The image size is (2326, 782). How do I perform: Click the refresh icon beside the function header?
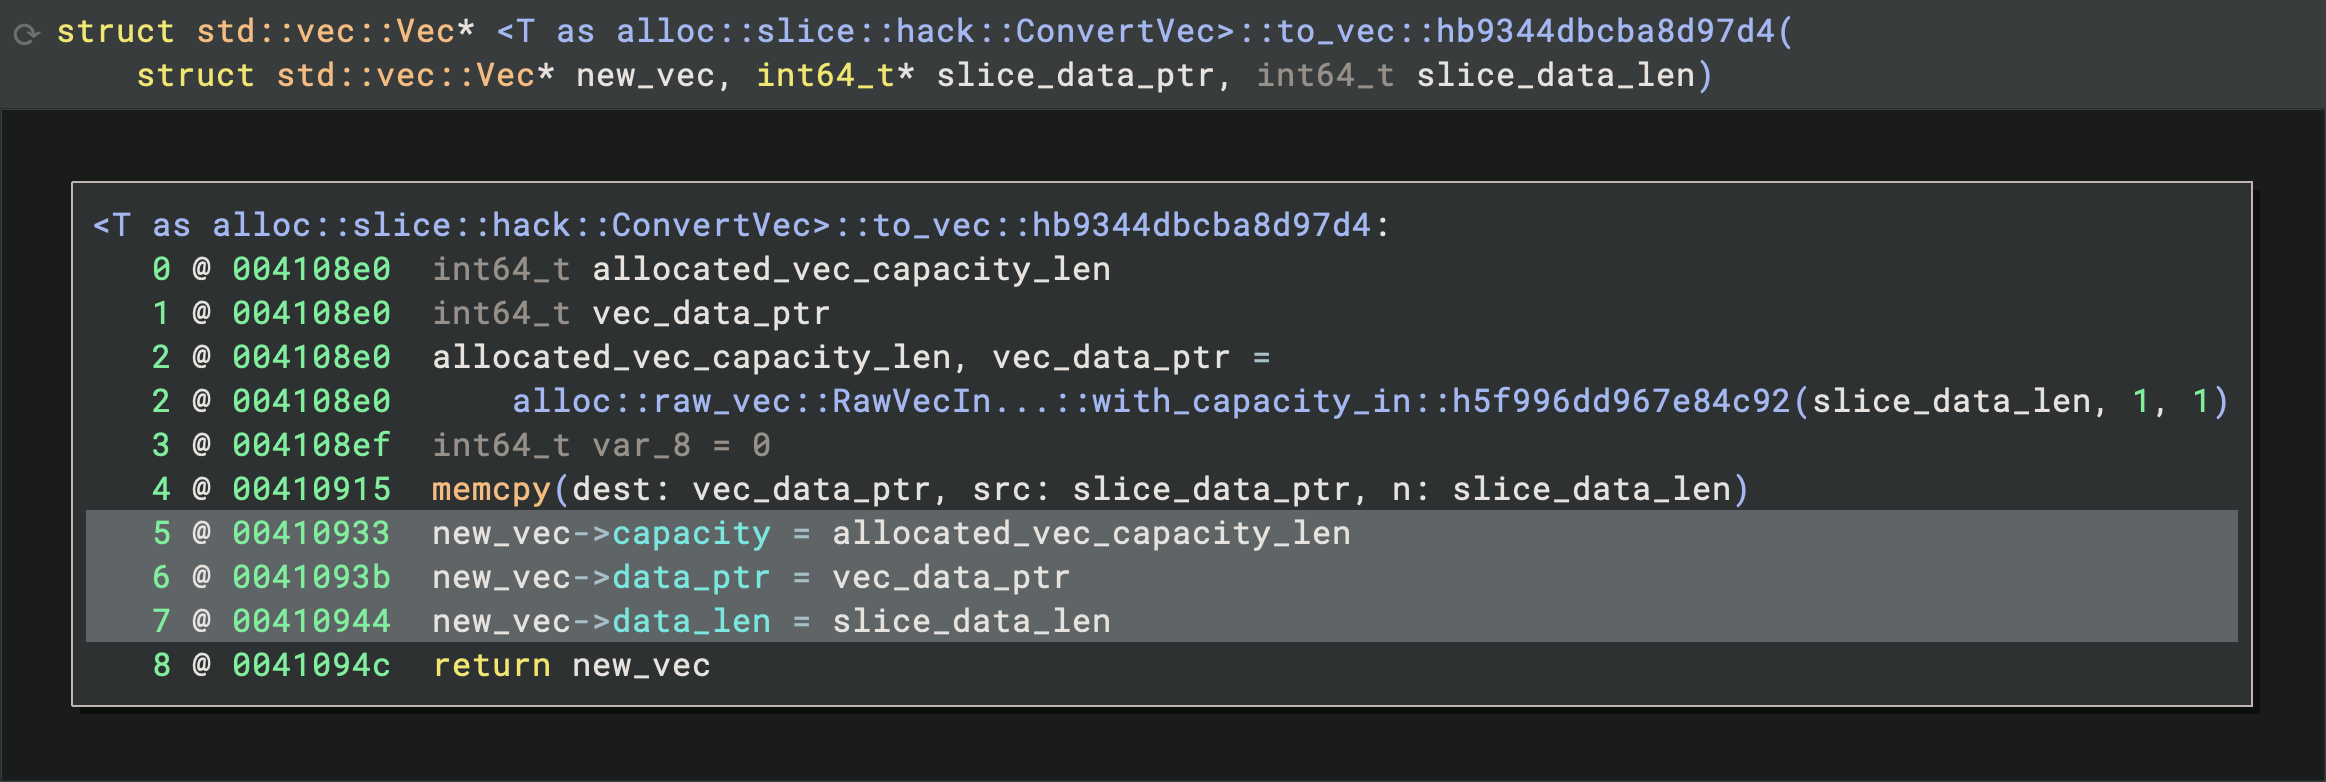point(27,34)
